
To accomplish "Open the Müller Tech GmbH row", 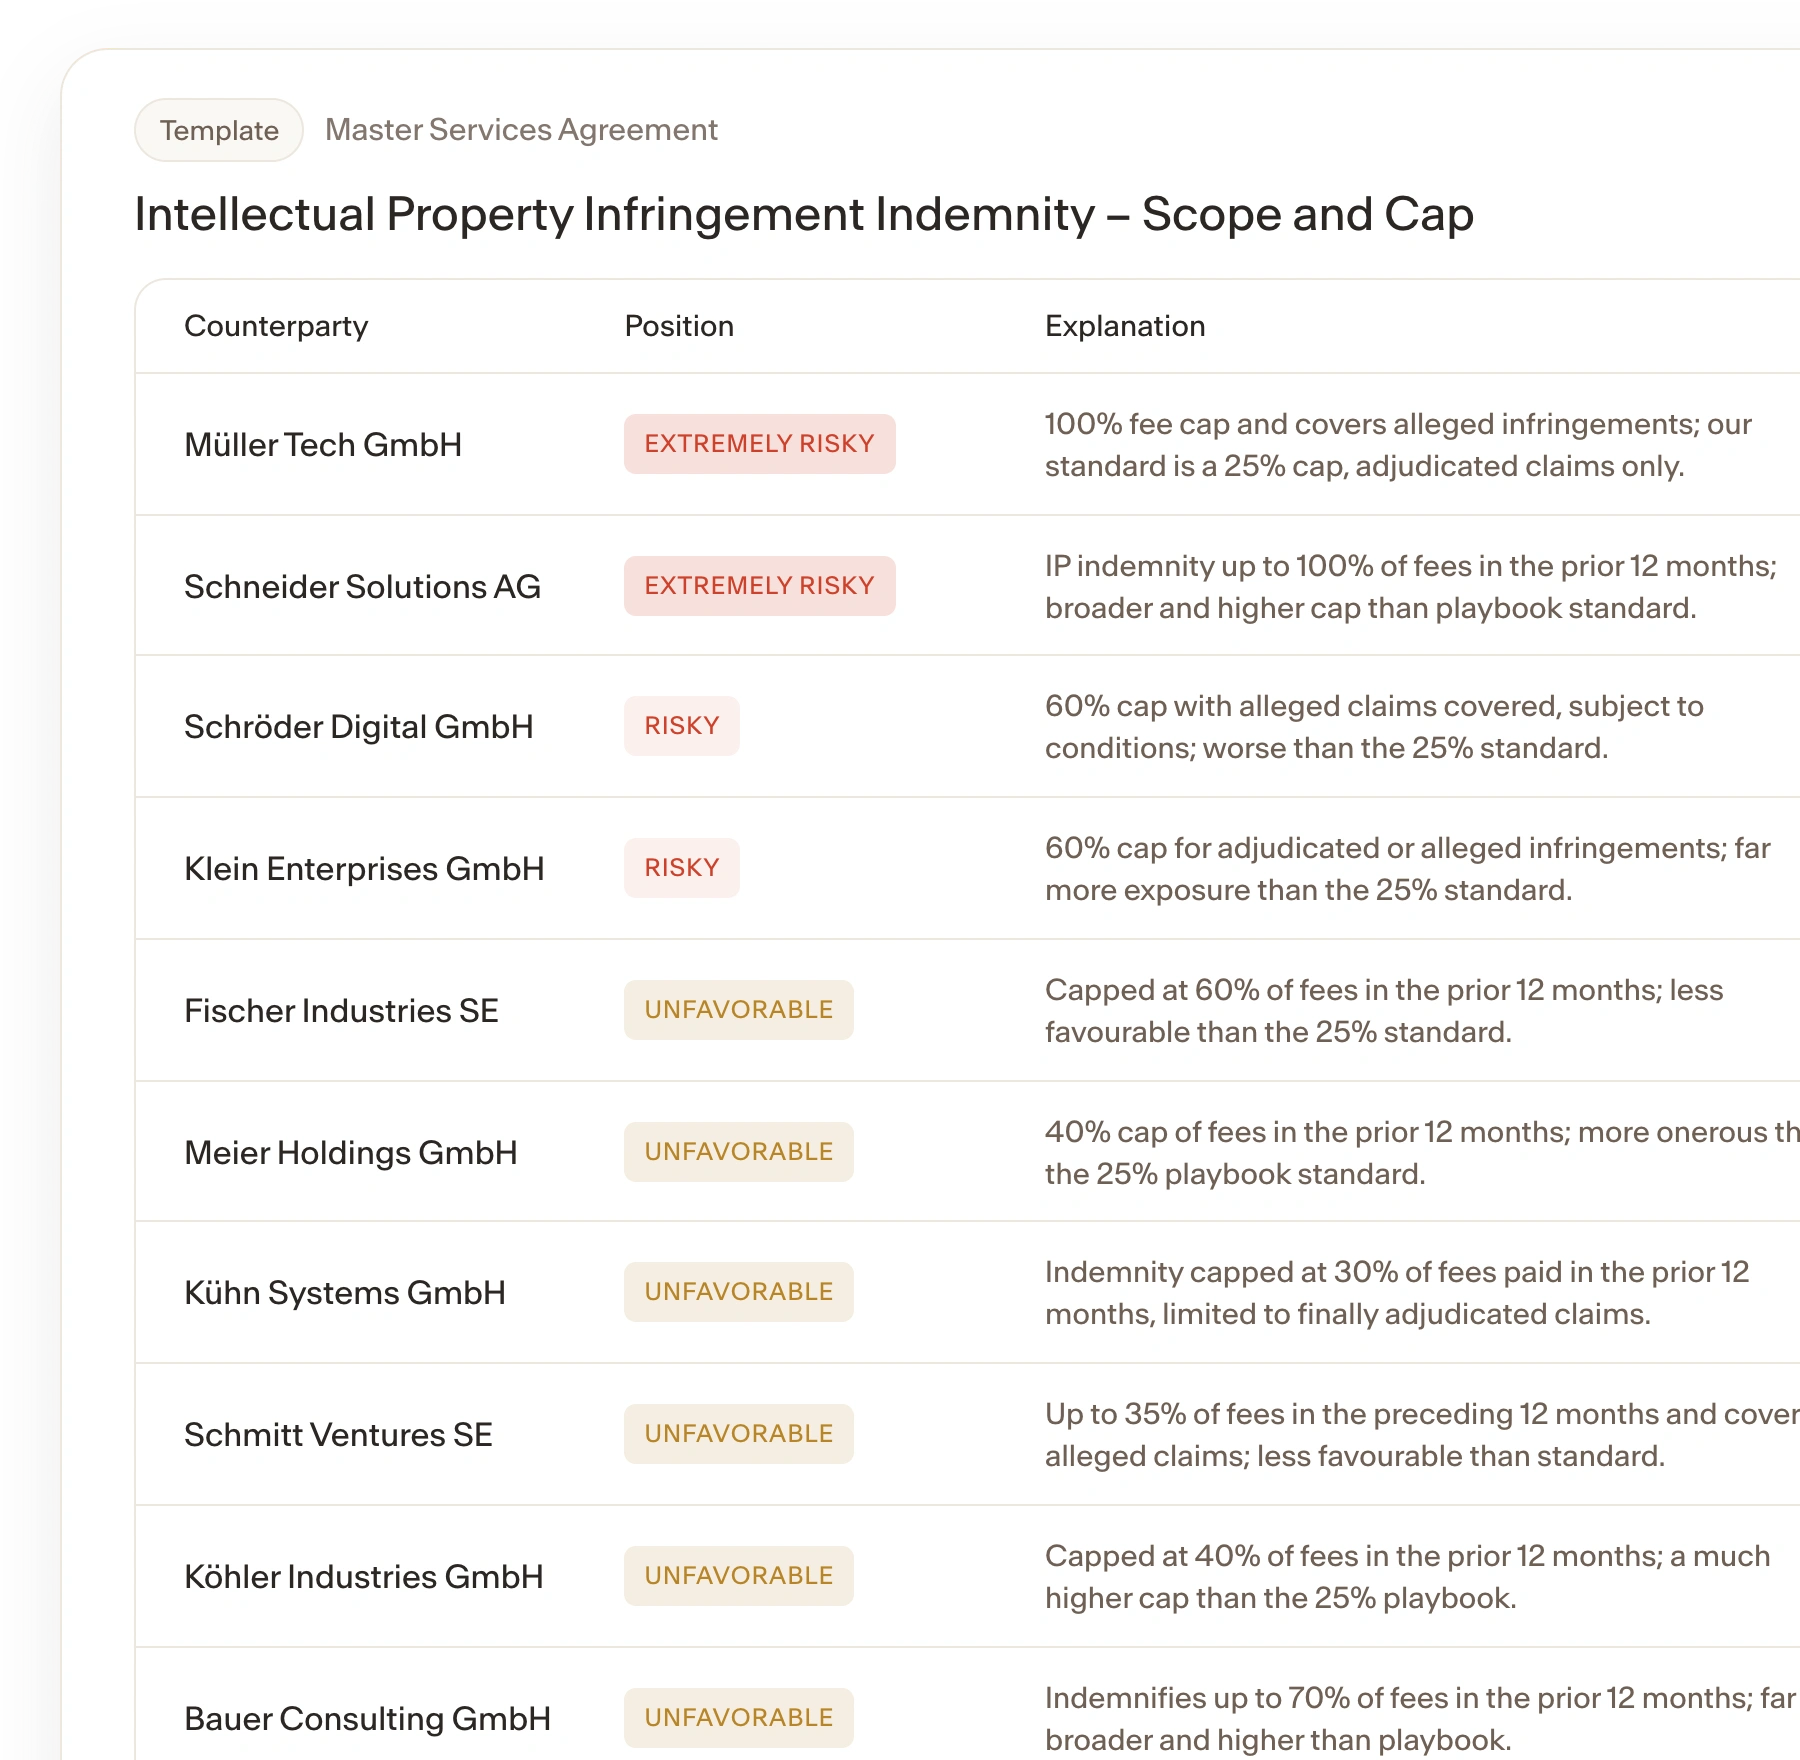I will (x=967, y=445).
